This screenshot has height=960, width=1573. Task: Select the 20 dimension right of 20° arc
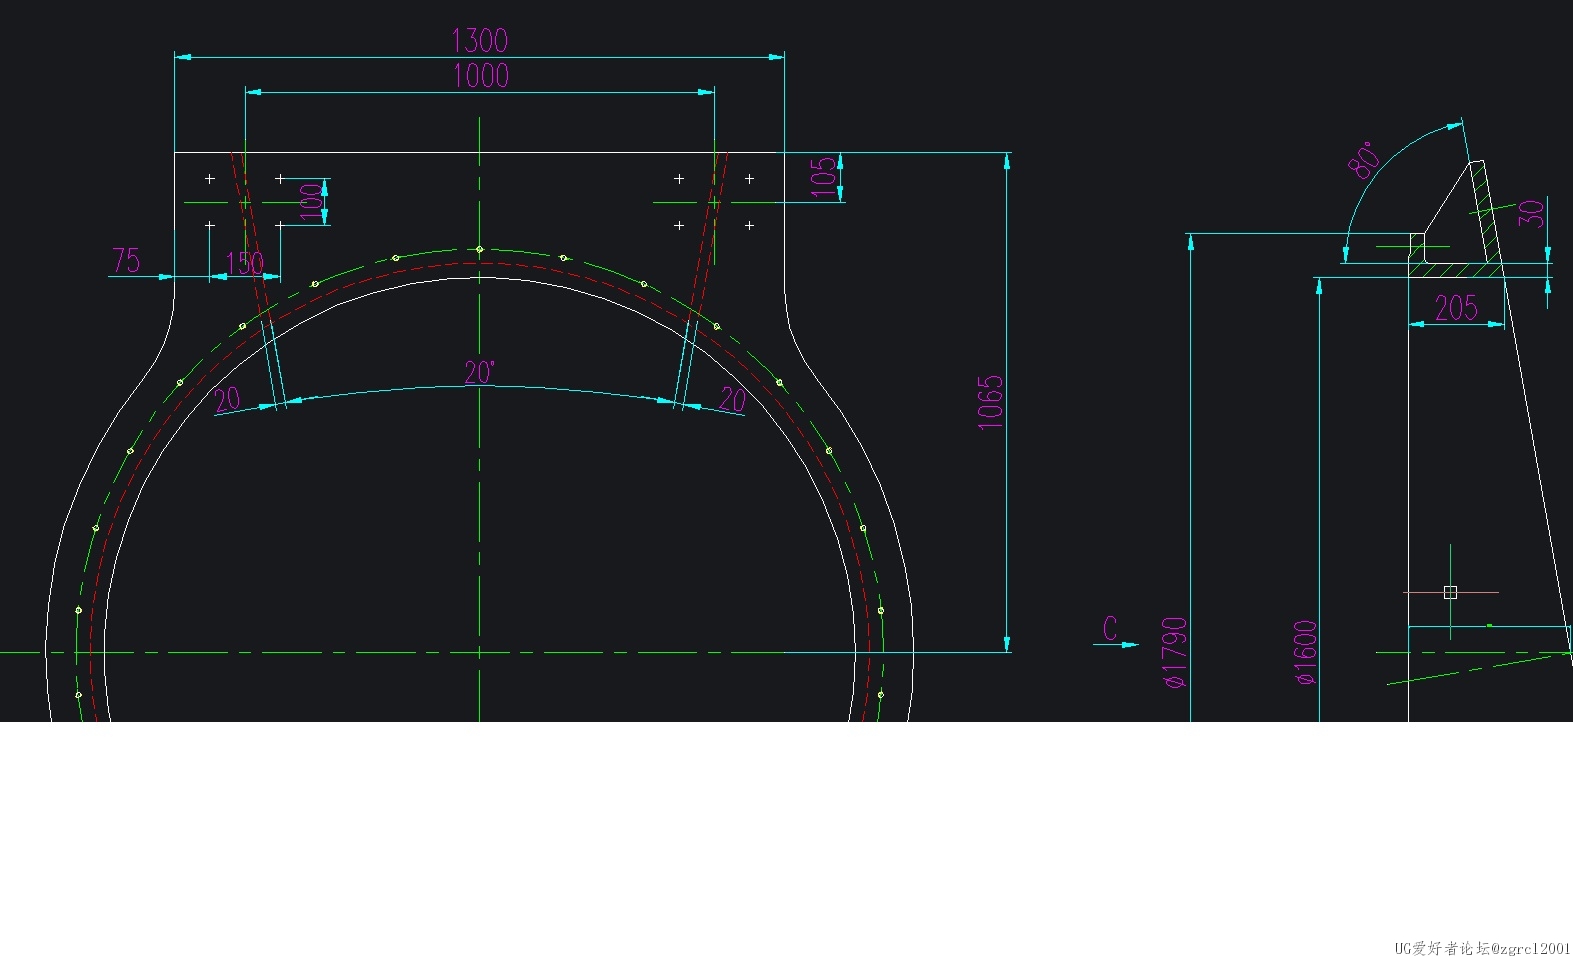point(733,400)
